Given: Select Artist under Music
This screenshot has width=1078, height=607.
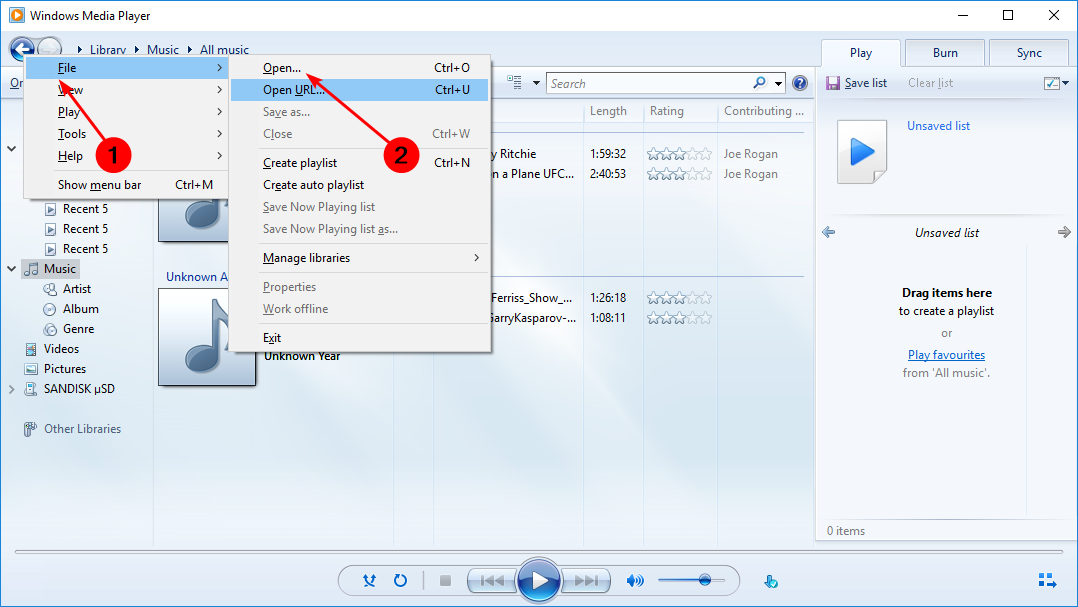Looking at the screenshot, I should pos(76,289).
